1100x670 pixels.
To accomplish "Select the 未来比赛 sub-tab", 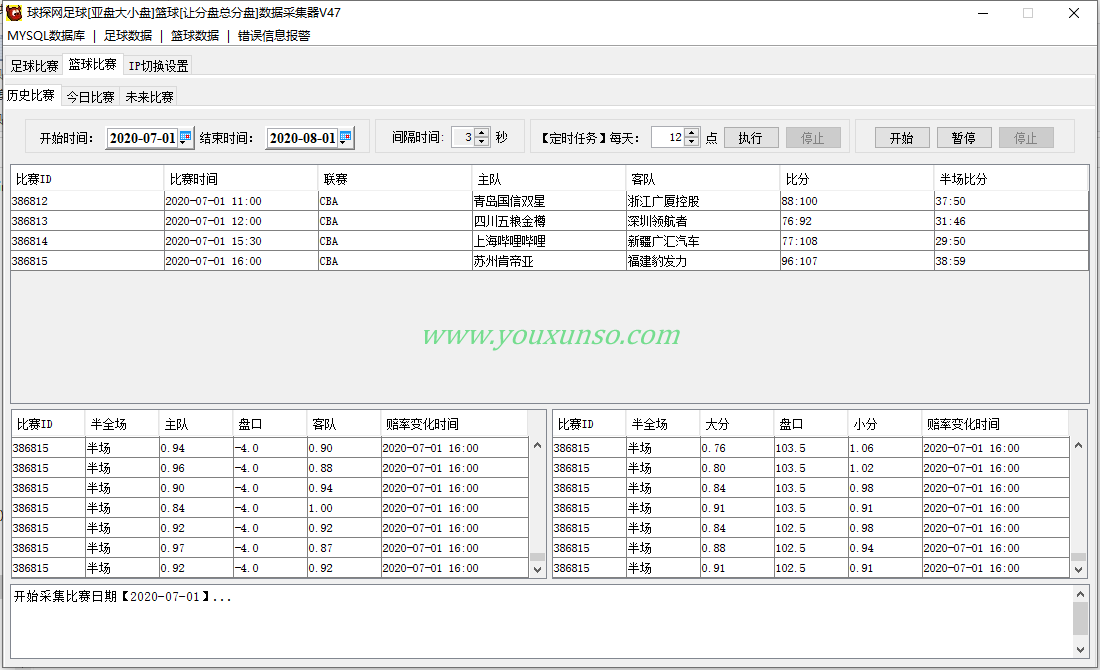I will [149, 97].
